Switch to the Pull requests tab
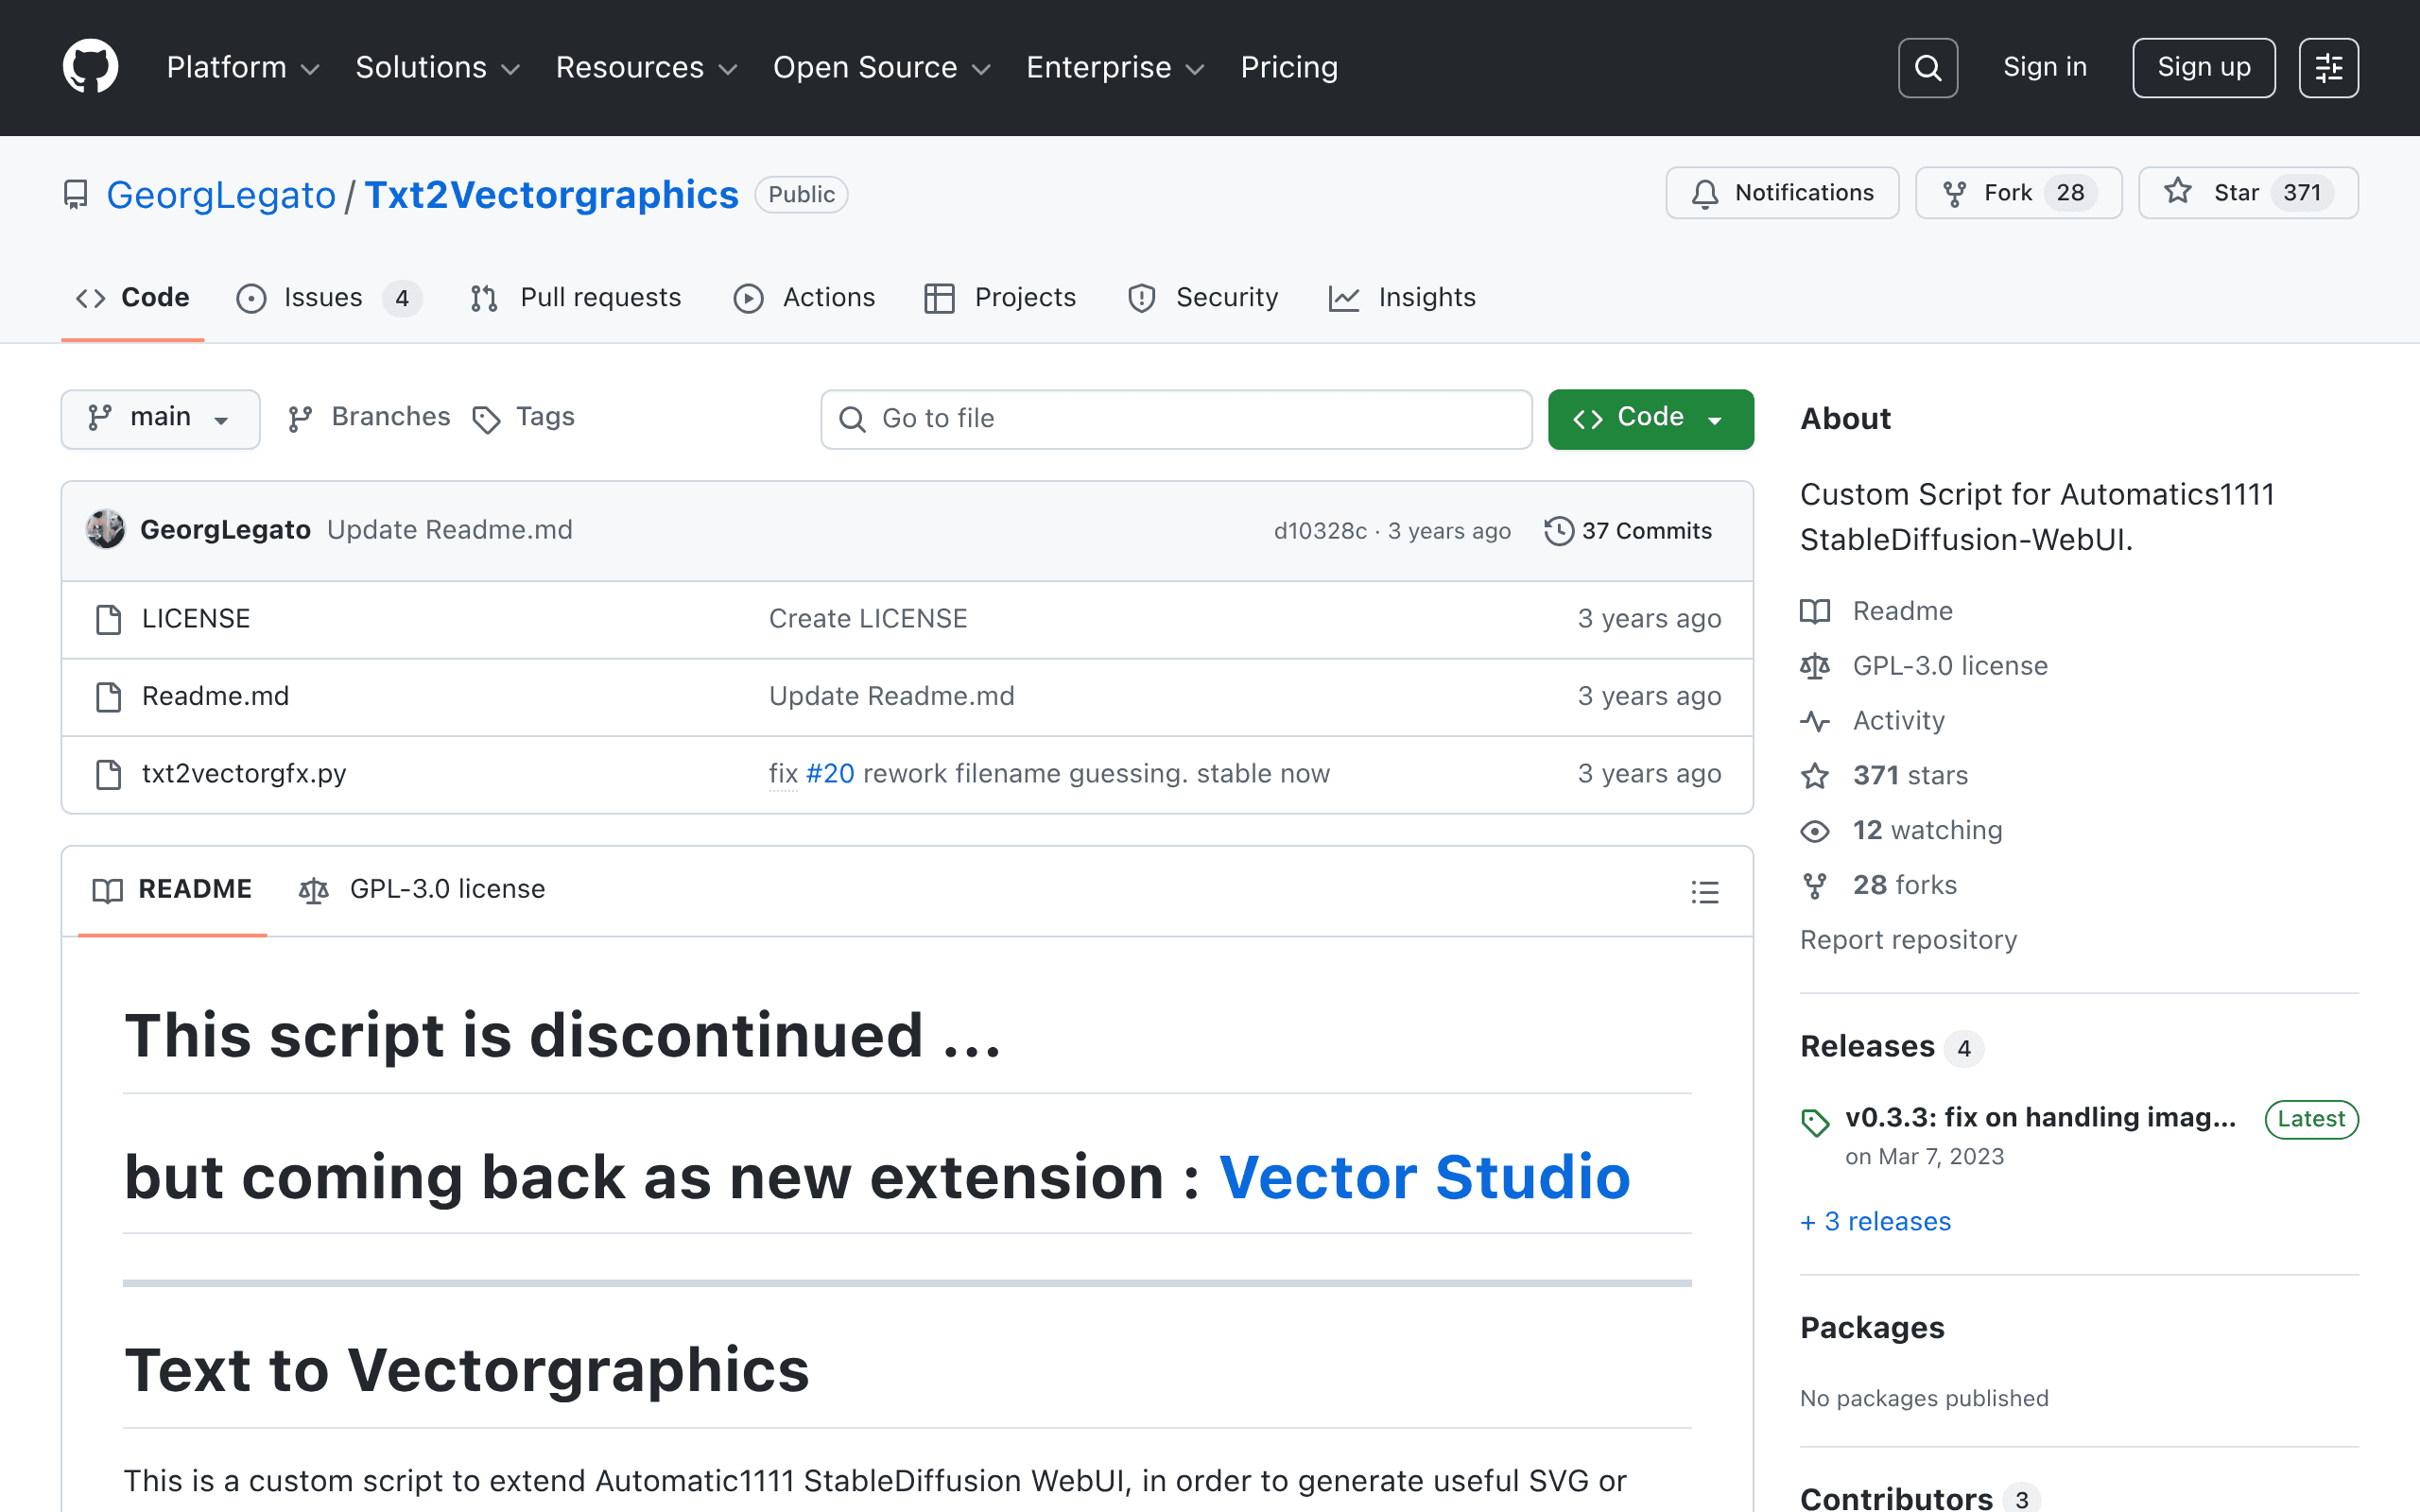This screenshot has height=1512, width=2420. coord(576,298)
